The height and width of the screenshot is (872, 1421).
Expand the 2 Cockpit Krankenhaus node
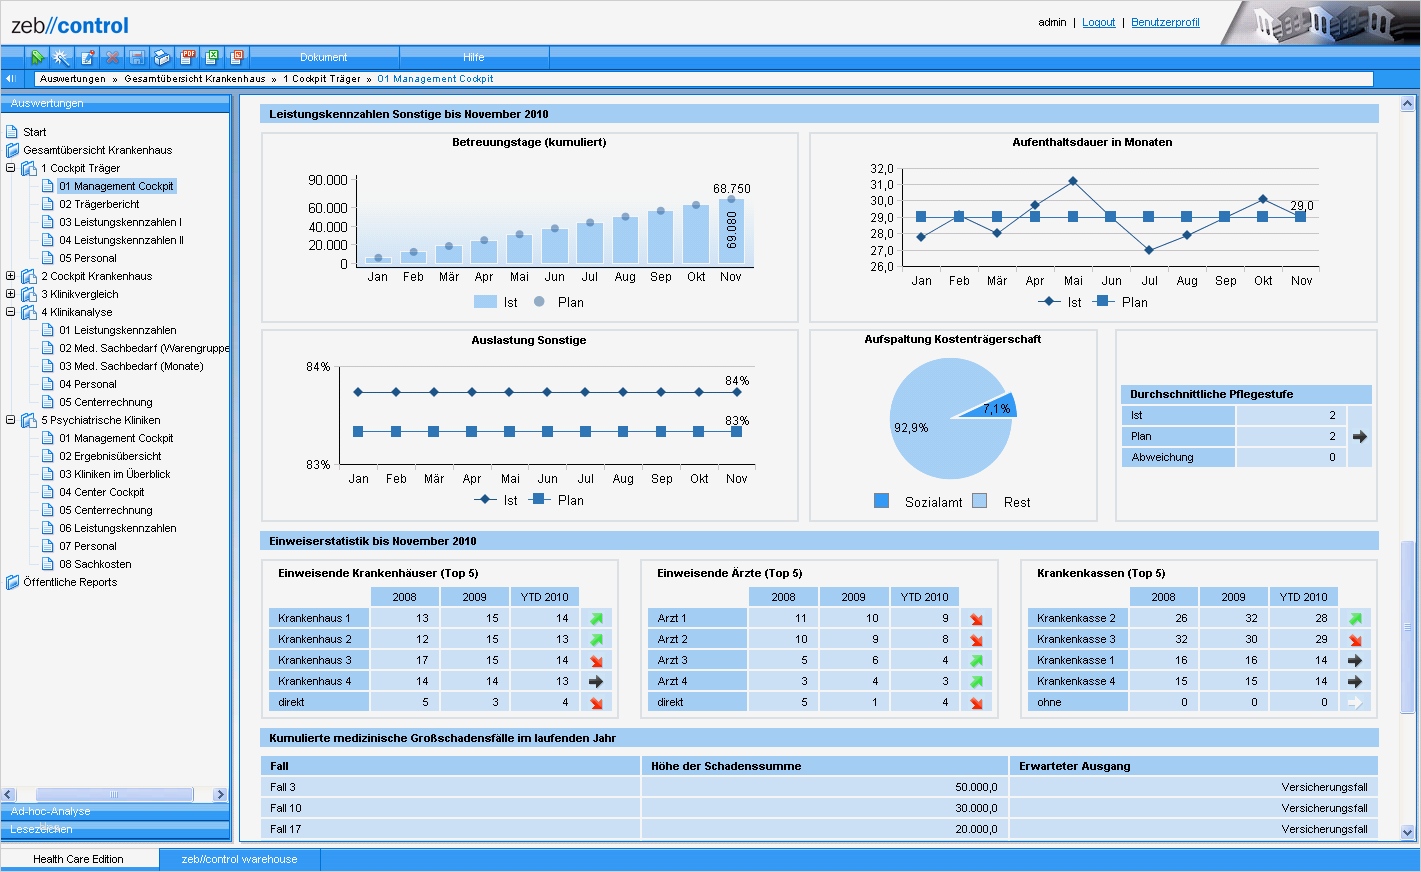coord(11,276)
